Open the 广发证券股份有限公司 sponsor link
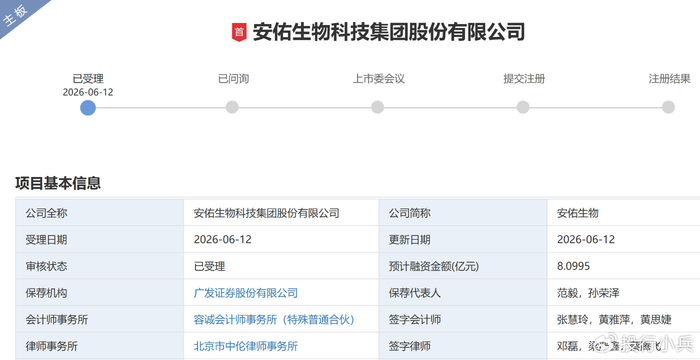This screenshot has width=700, height=360. (x=246, y=293)
